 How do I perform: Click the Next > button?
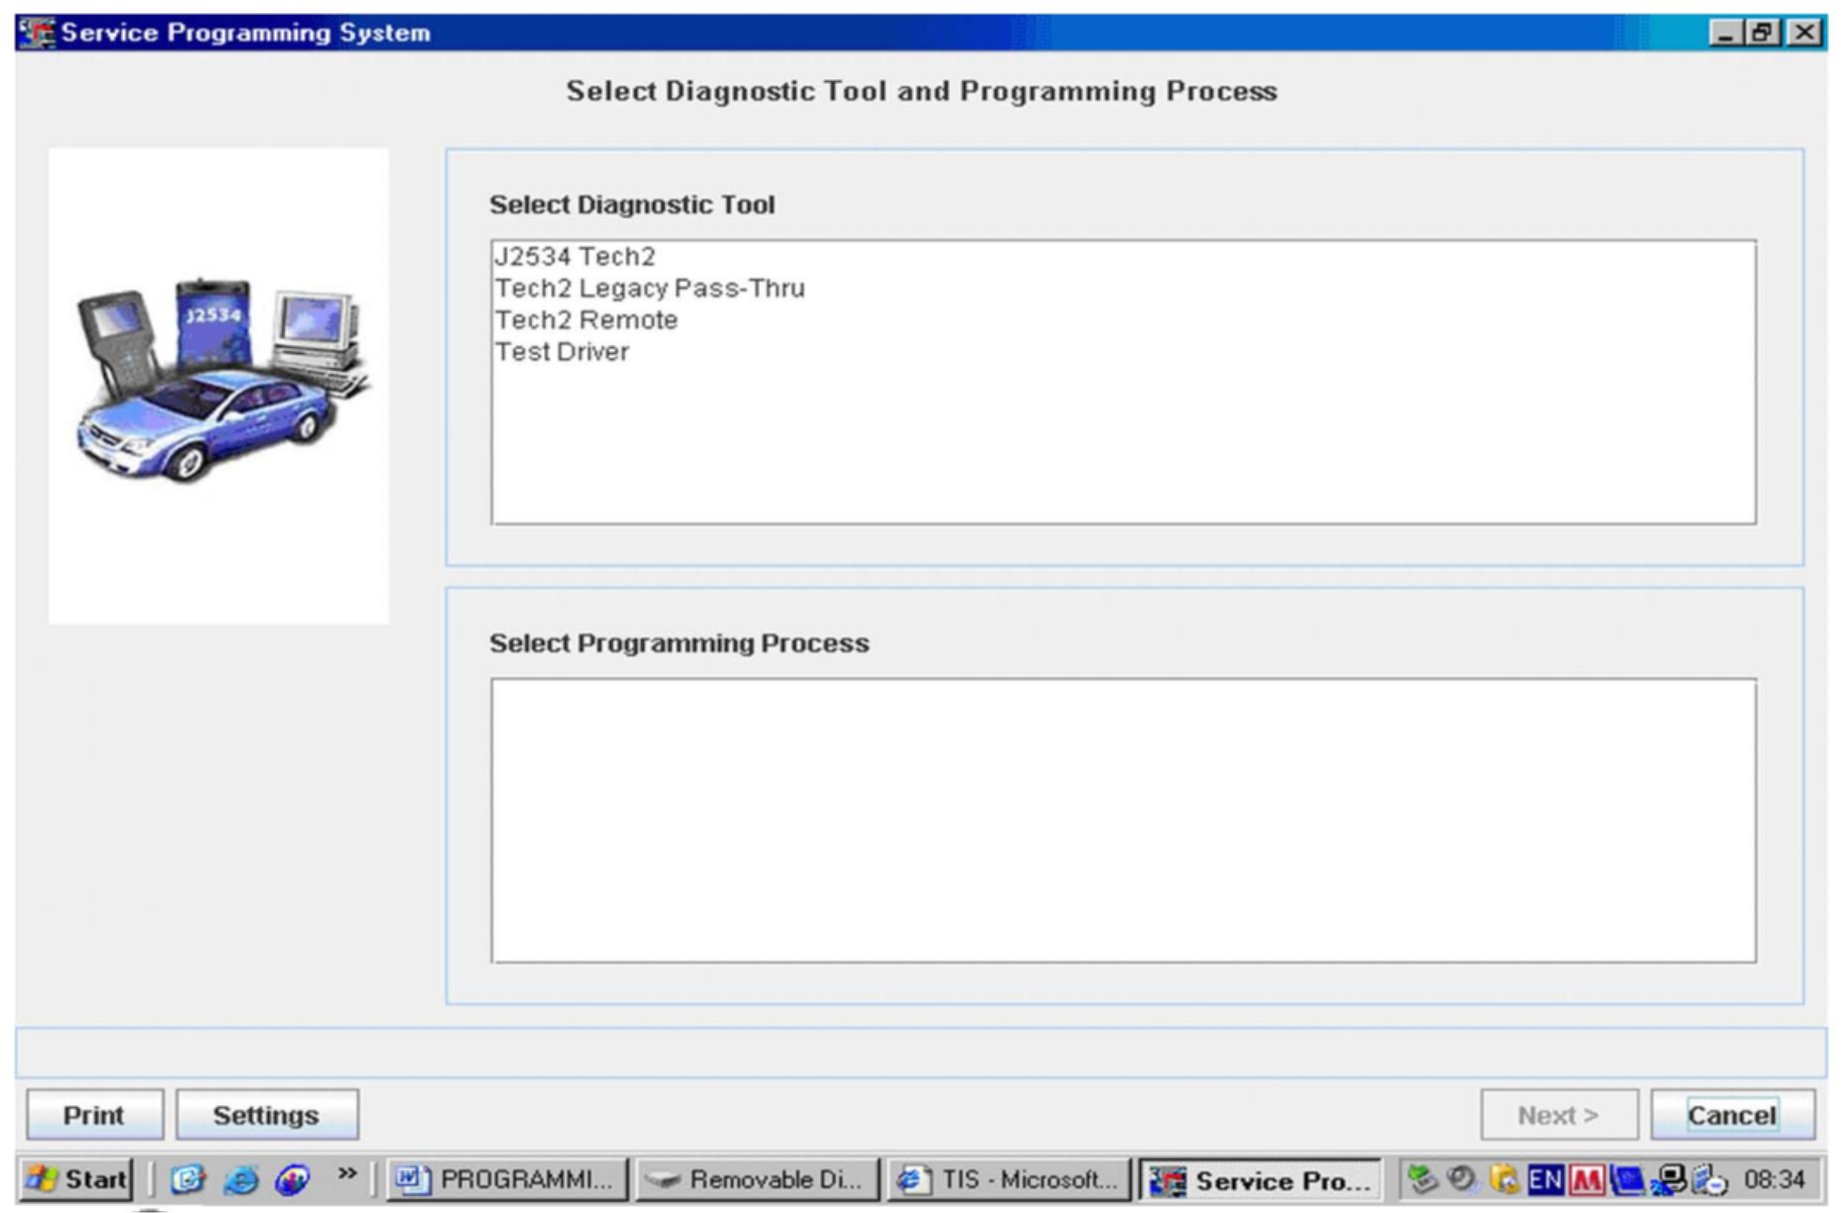click(1558, 1115)
